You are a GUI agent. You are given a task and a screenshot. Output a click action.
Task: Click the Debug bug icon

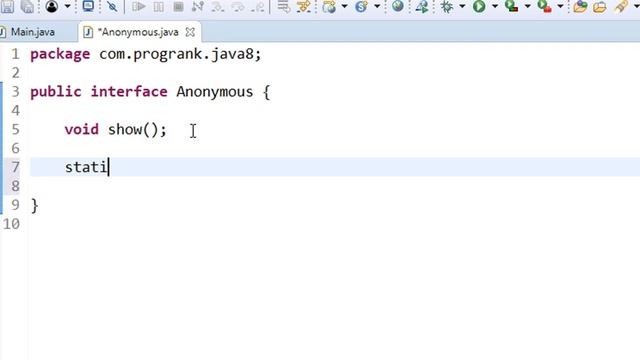[447, 6]
